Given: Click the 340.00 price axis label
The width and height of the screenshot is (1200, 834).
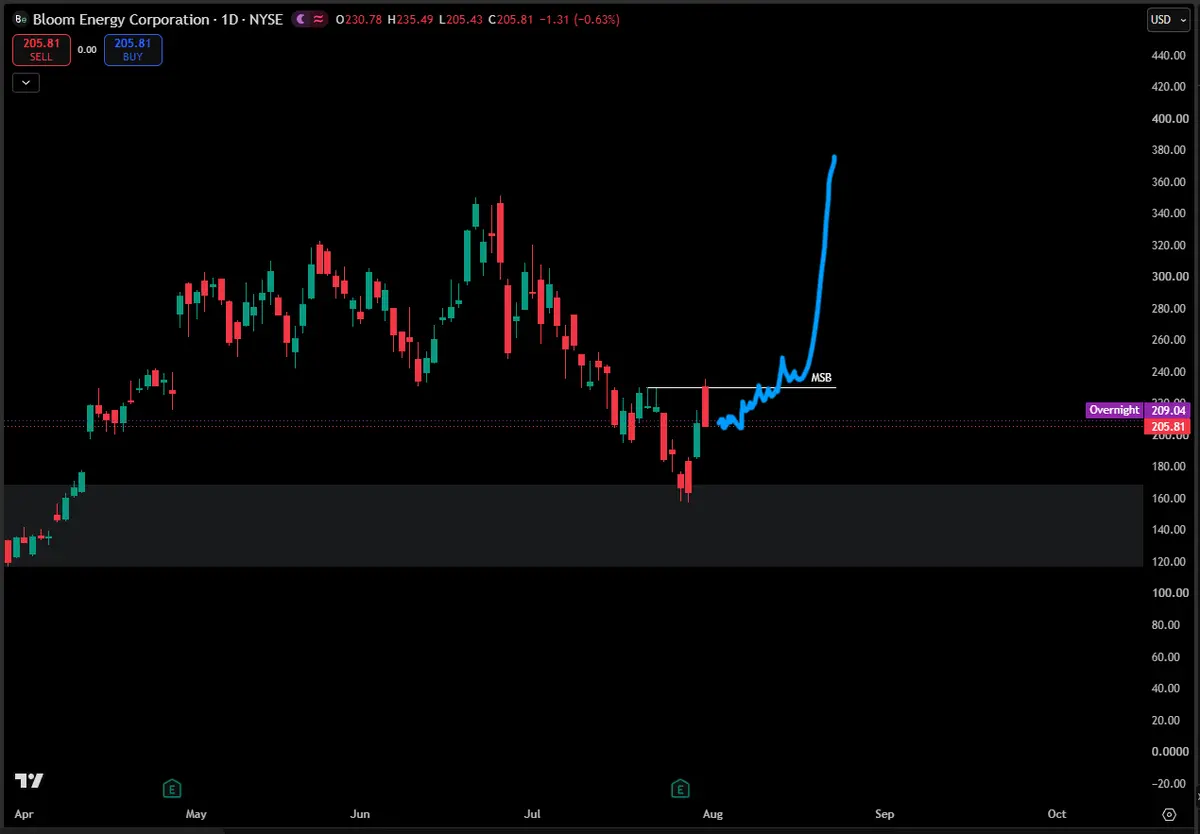Looking at the screenshot, I should [x=1167, y=213].
